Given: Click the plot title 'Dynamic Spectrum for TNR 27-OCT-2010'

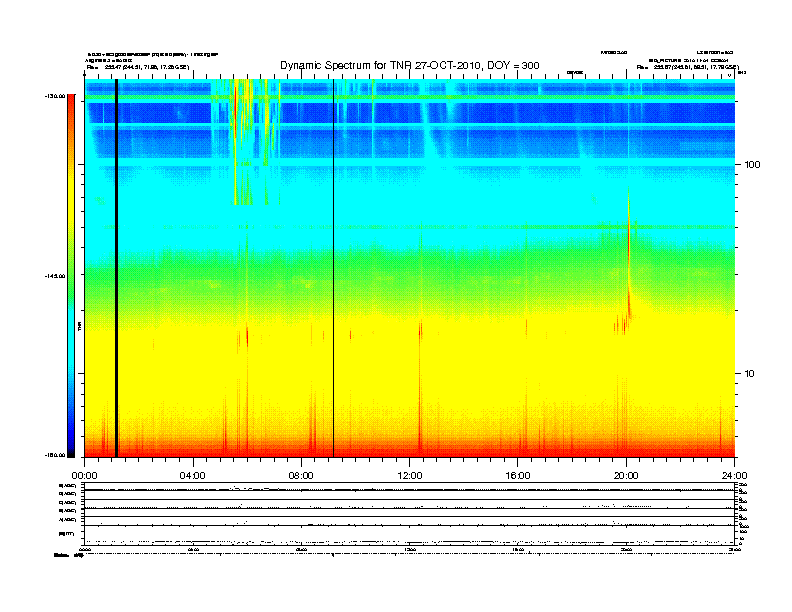Looking at the screenshot, I should pyautogui.click(x=410, y=66).
